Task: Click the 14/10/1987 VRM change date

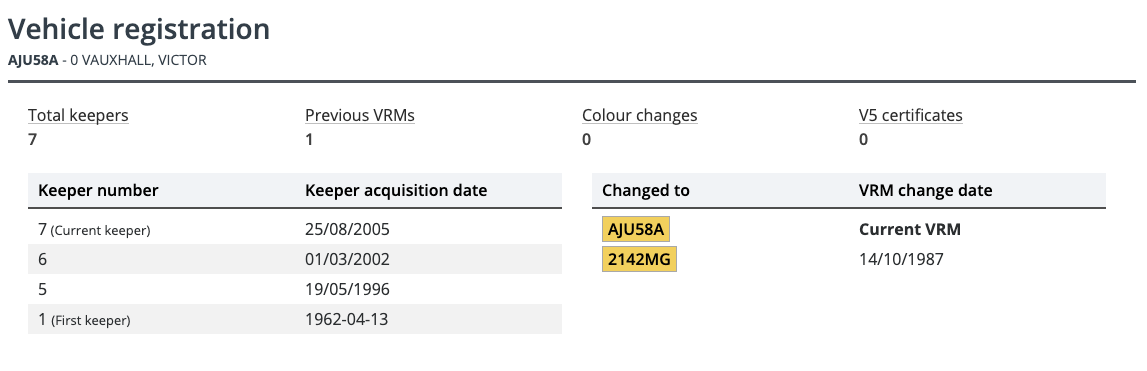Action: [x=901, y=259]
